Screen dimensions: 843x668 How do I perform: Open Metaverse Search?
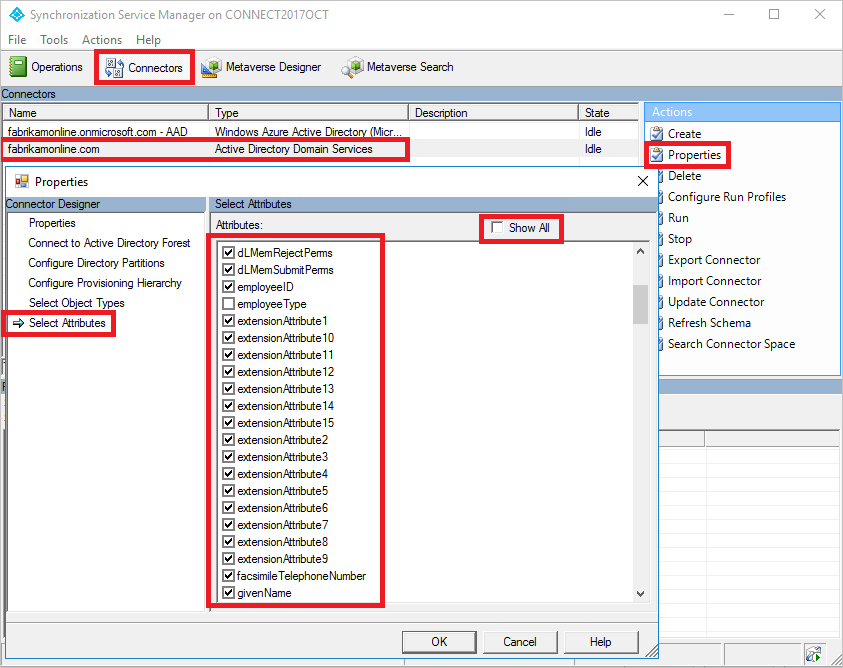[397, 67]
